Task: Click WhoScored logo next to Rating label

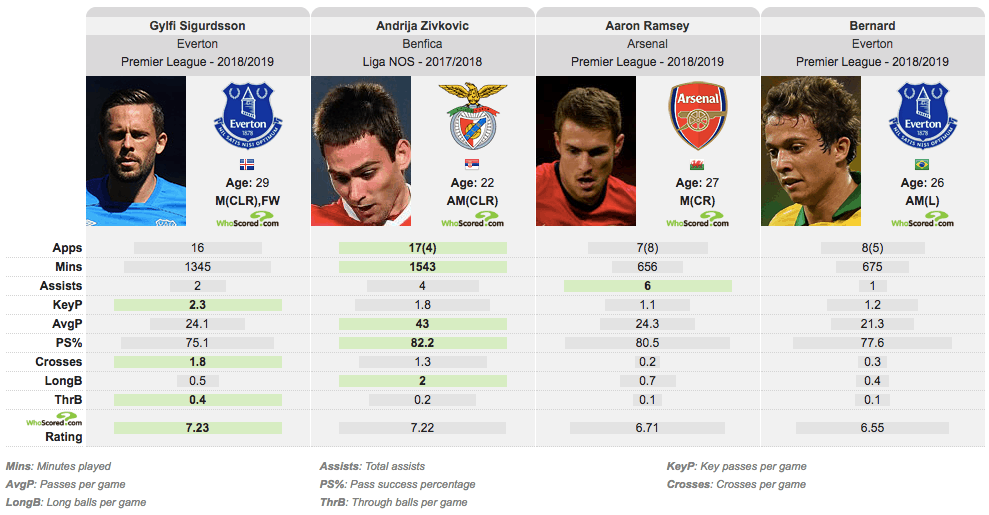Action: click(54, 419)
